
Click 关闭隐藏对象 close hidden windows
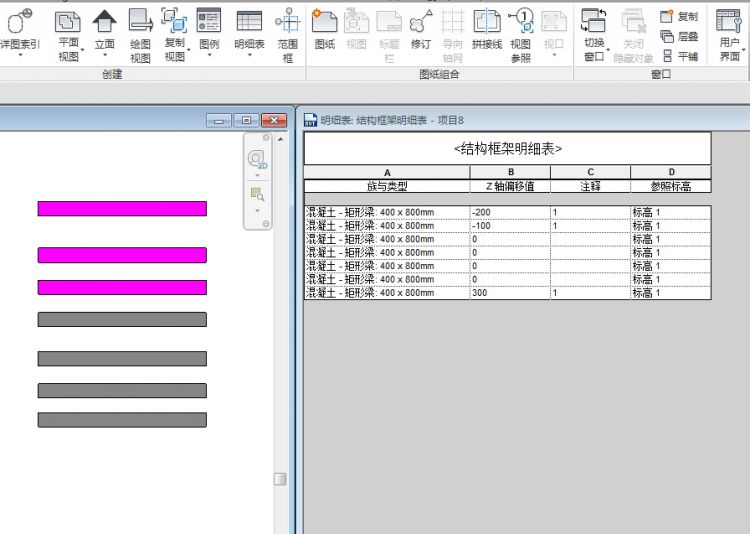coord(633,36)
